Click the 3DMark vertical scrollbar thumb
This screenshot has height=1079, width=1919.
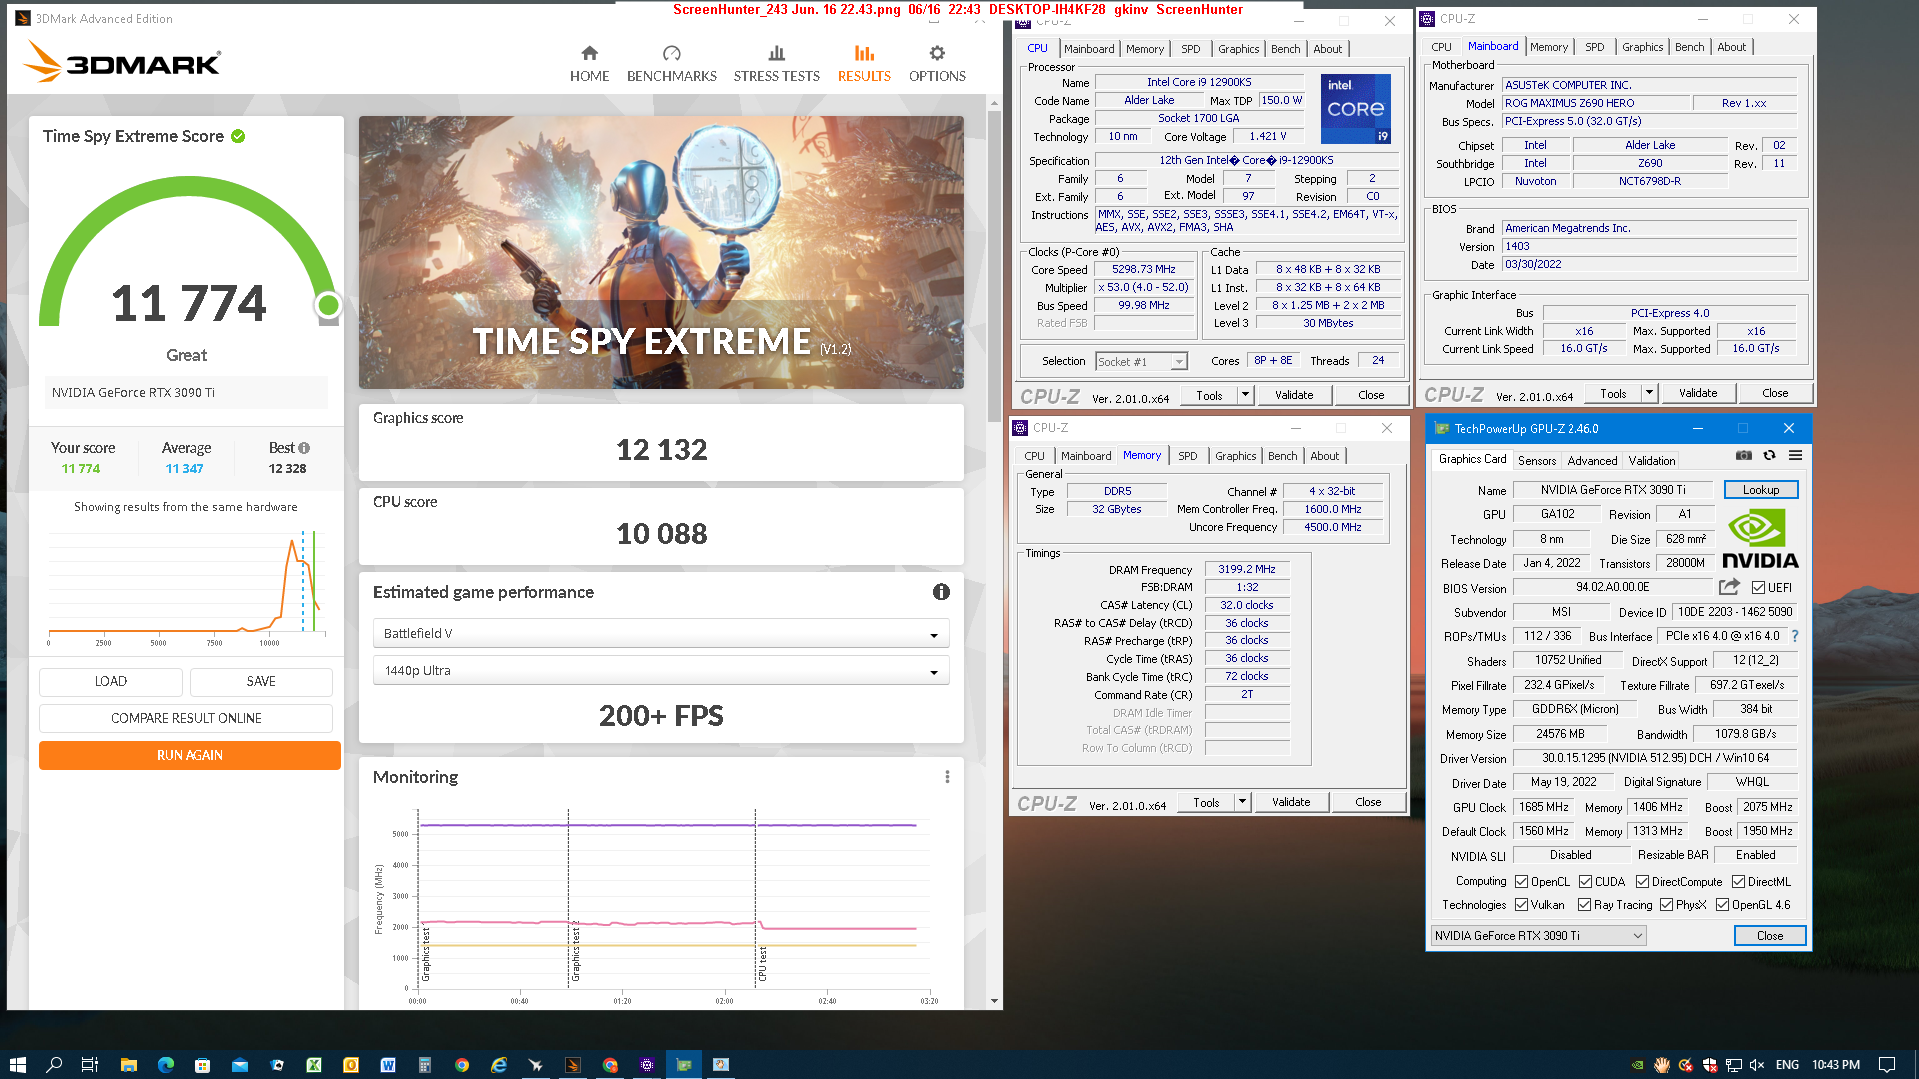coord(993,265)
